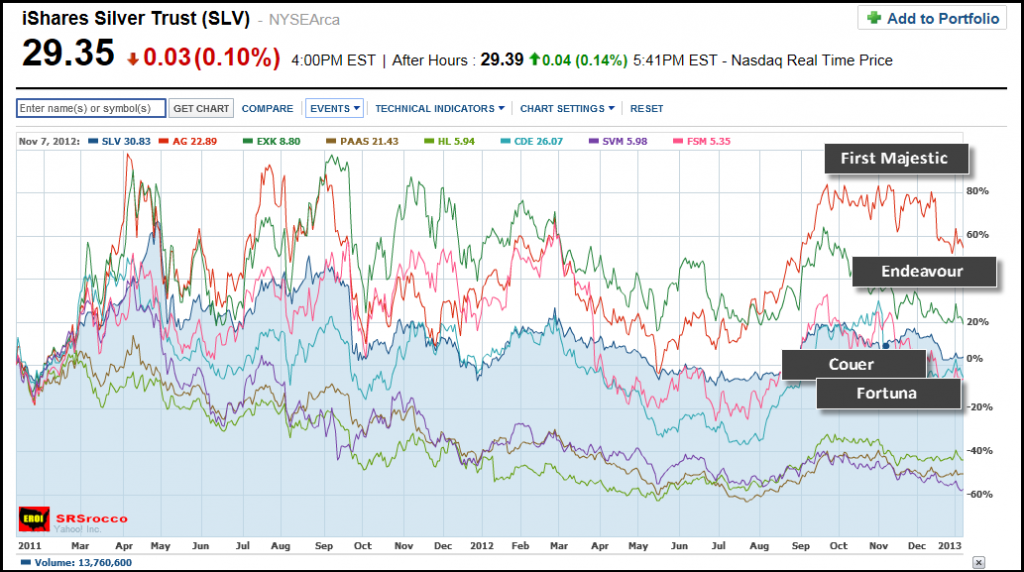Click the SLV blue legend swatch
This screenshot has height=572, width=1024.
click(93, 141)
